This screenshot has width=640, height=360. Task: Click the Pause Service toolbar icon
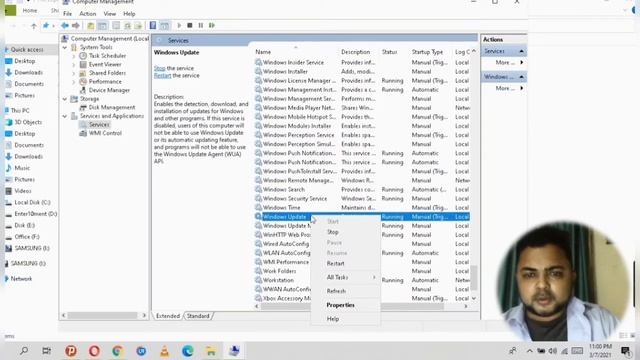coord(201,25)
